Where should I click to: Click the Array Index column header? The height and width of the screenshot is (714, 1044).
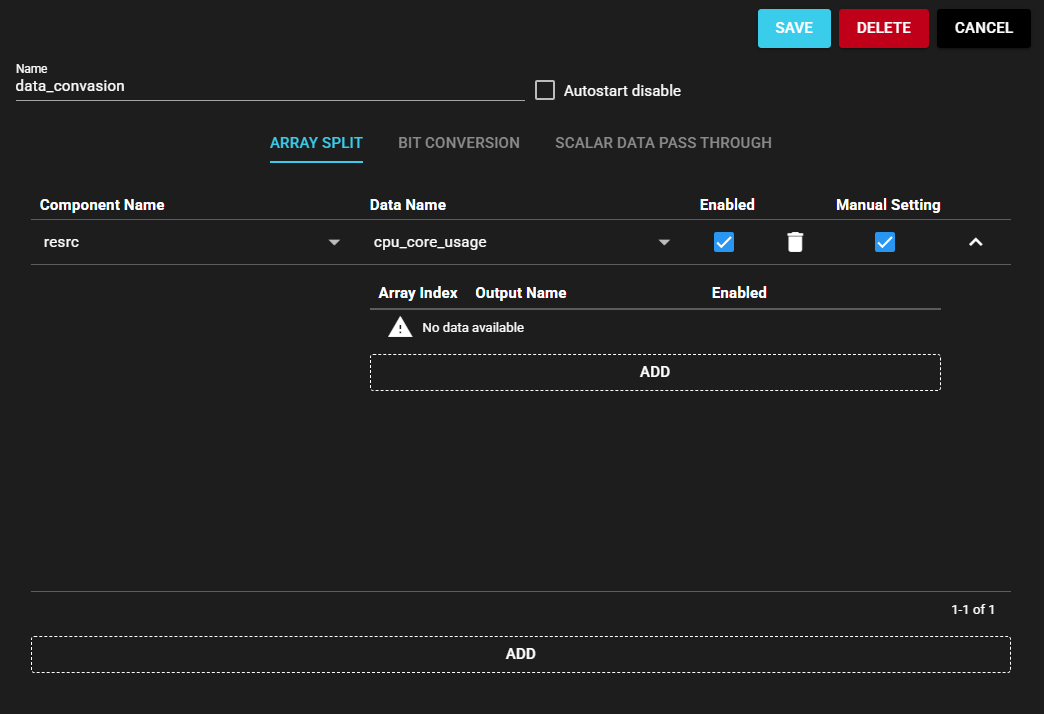418,293
